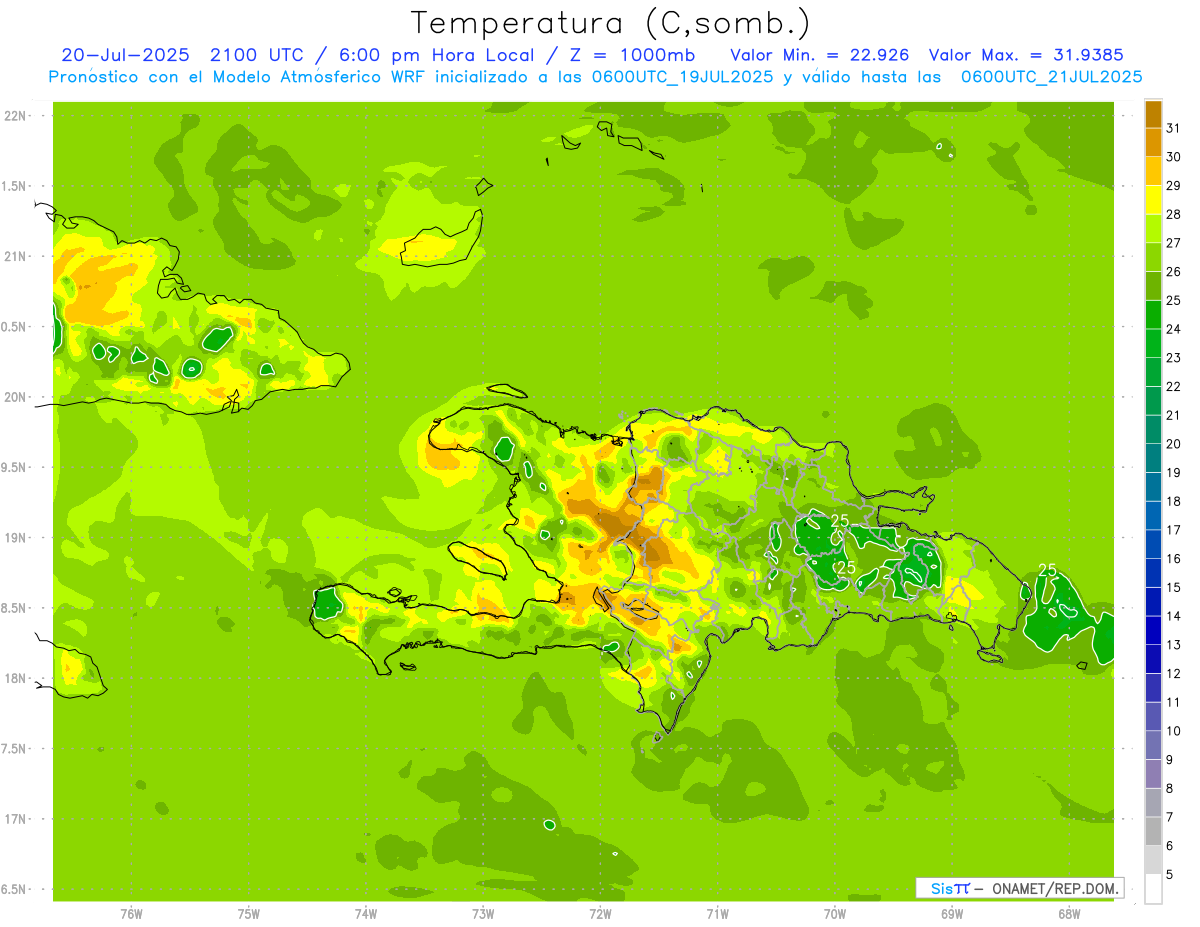Image resolution: width=1200 pixels, height=927 pixels.
Task: Click the legend value label '18'
Action: point(1174,501)
